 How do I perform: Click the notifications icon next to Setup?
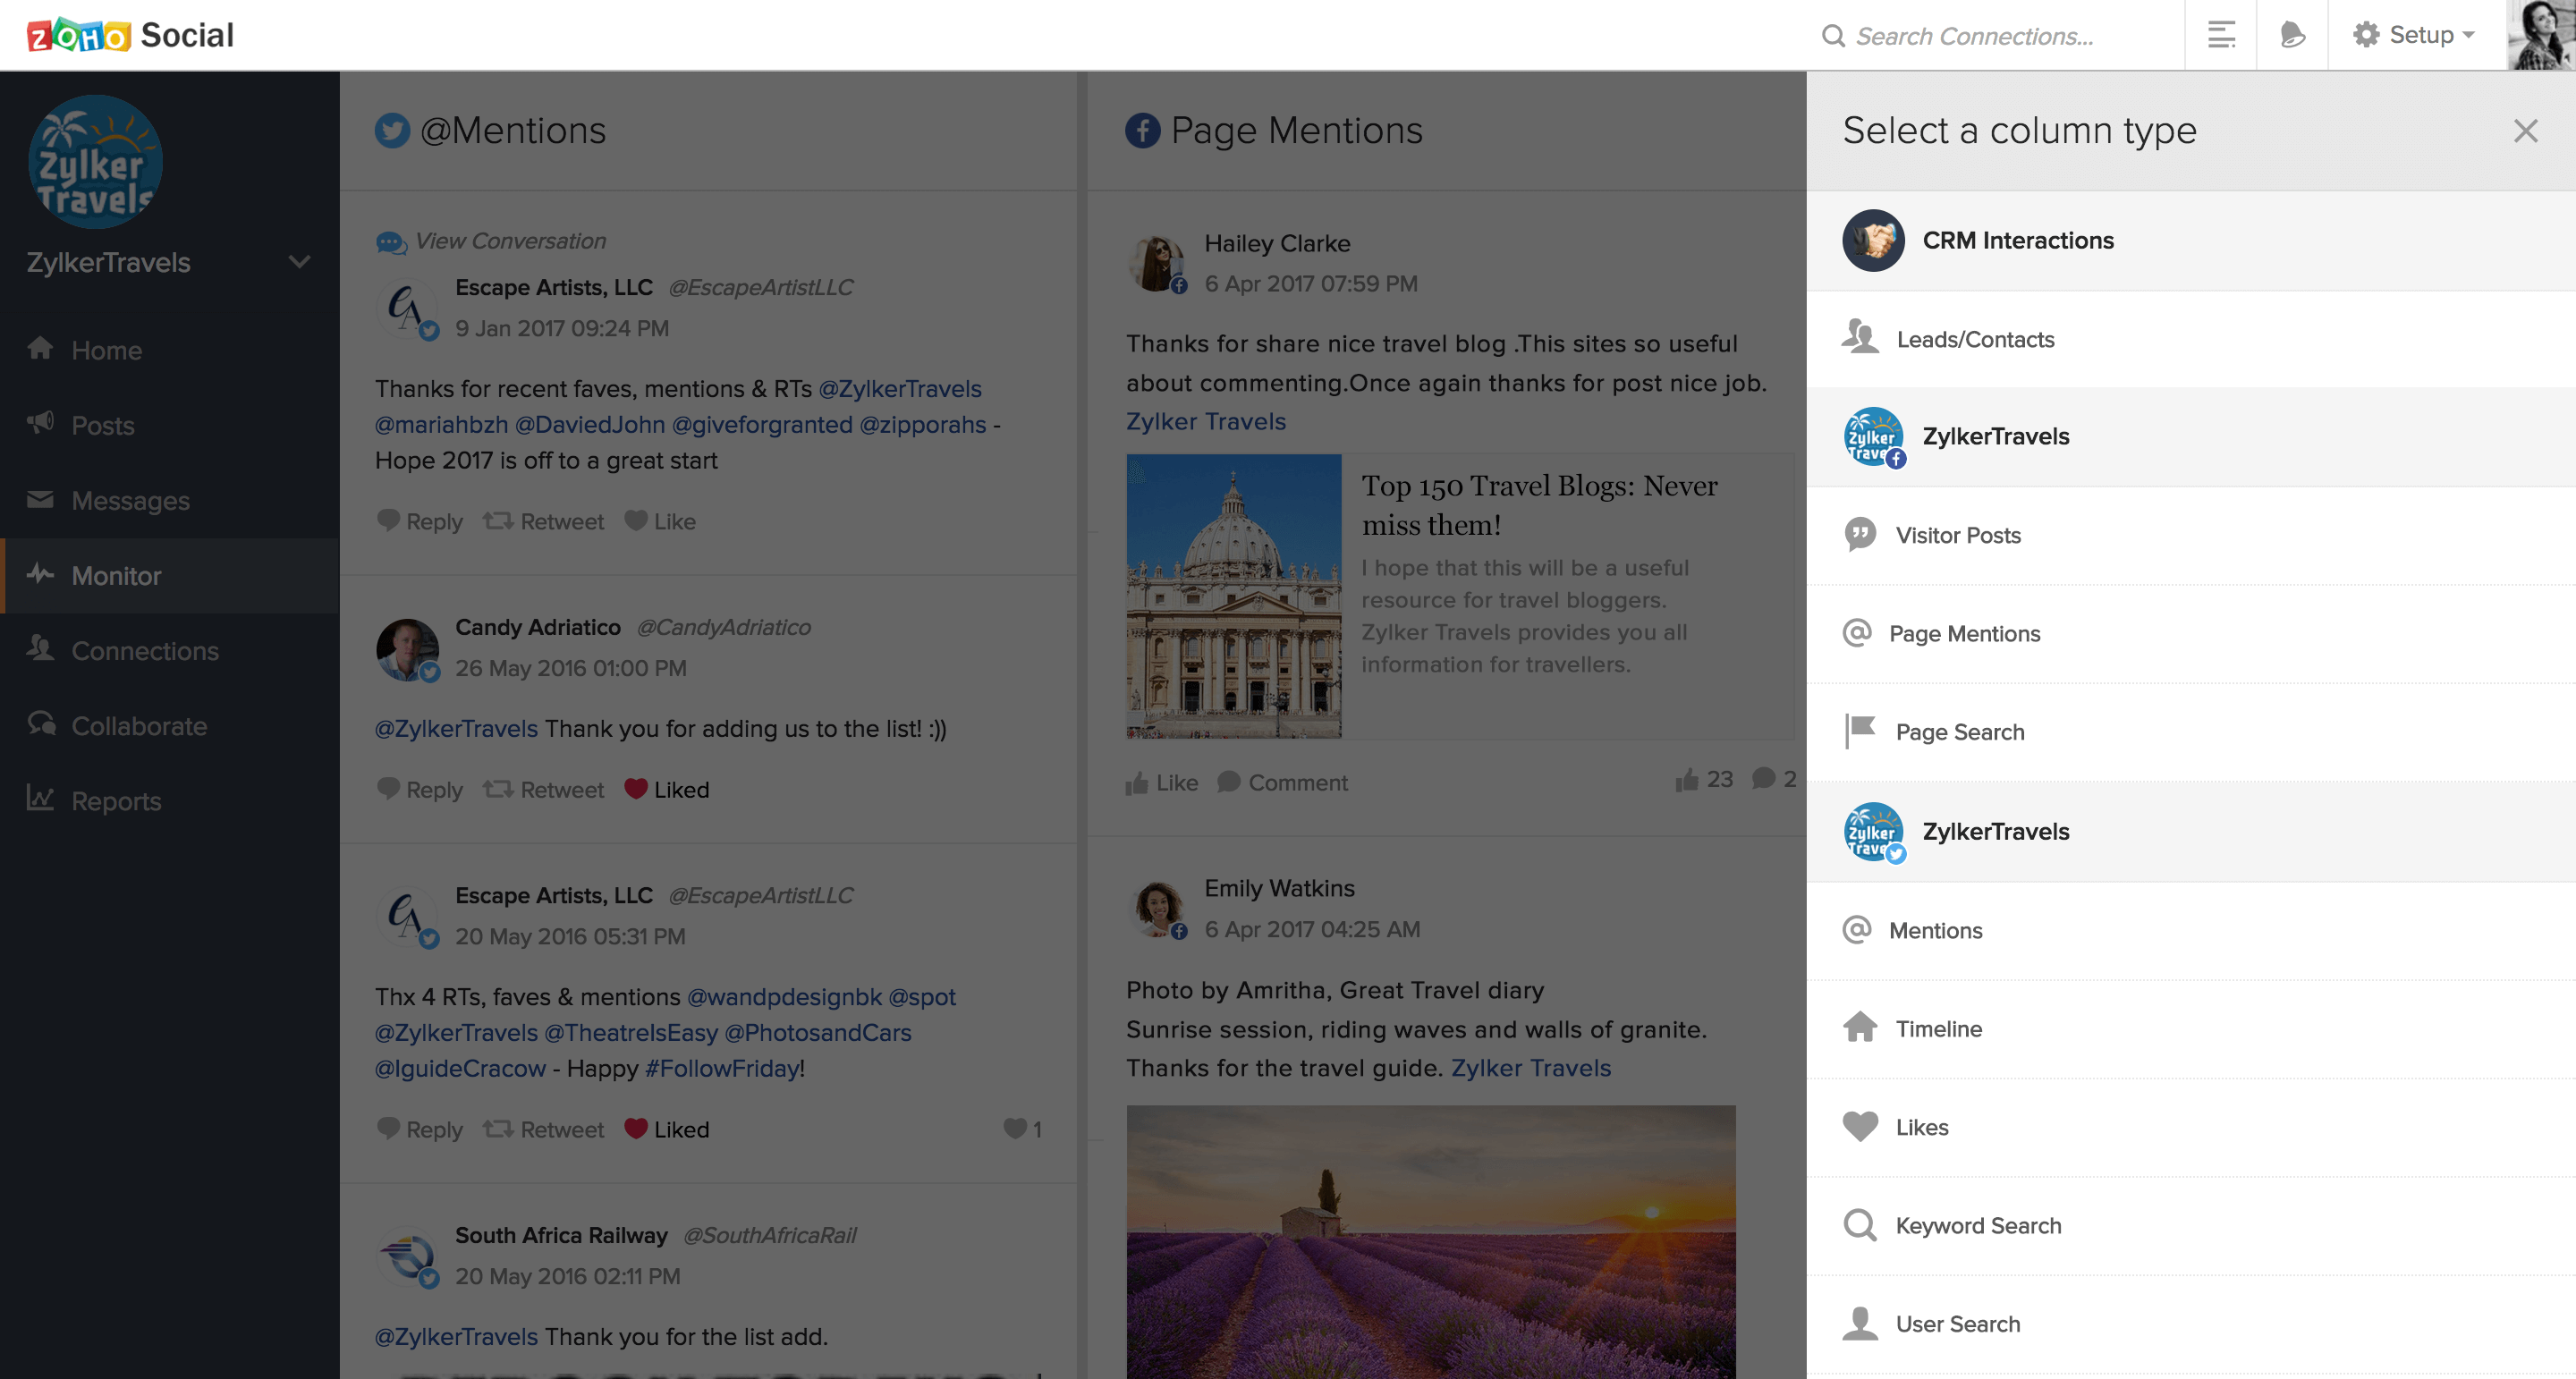tap(2292, 35)
